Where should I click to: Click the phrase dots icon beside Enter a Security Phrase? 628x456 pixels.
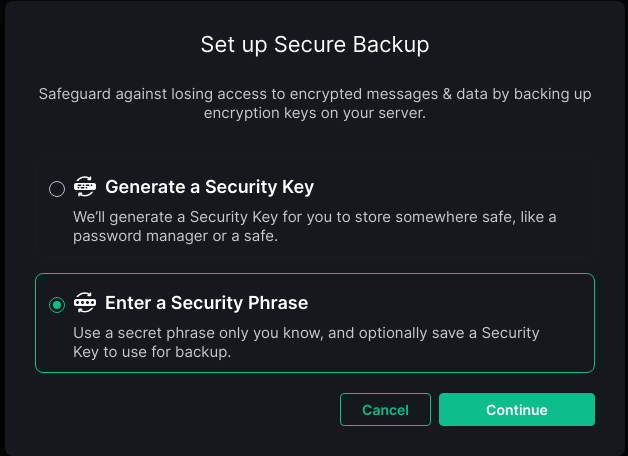tap(85, 302)
